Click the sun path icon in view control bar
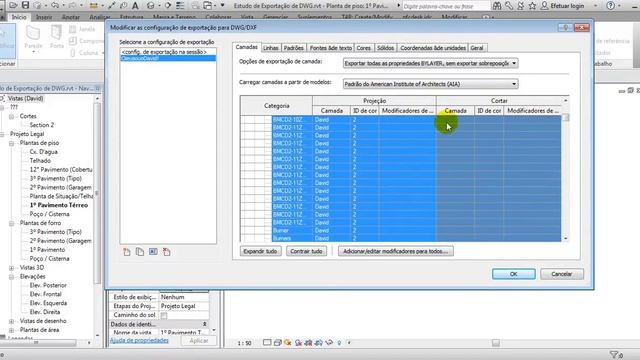Viewport: 640px width, 360px height. [288, 343]
